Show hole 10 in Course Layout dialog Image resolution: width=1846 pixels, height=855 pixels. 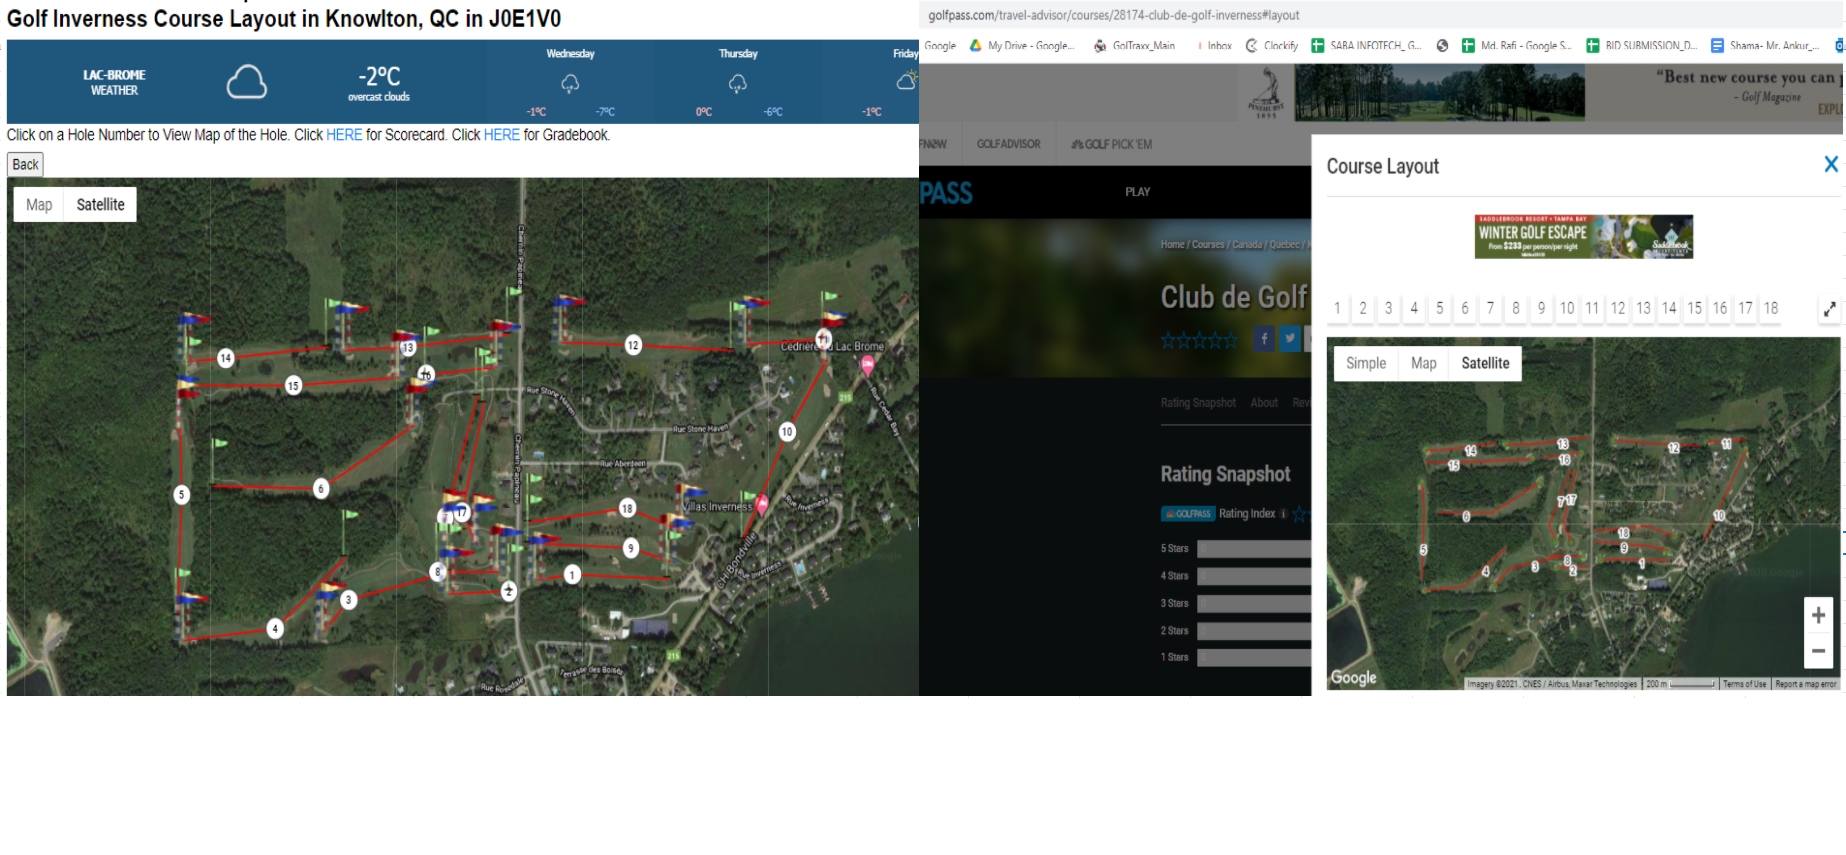tap(1567, 308)
